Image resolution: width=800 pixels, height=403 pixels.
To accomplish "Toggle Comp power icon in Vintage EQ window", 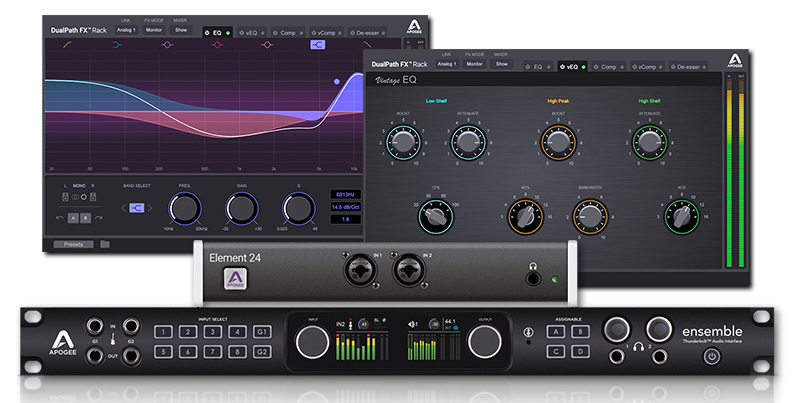I will [x=596, y=67].
